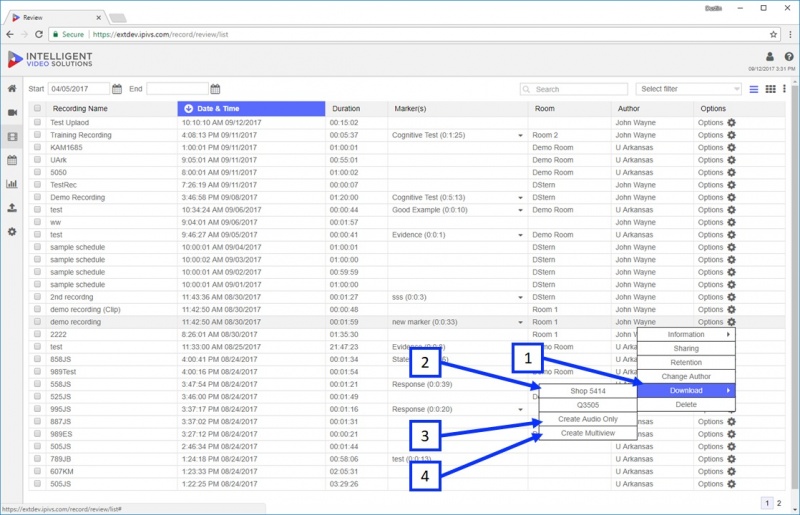This screenshot has width=800, height=515.
Task: Open the calendar schedule sidebar icon
Action: point(12,160)
